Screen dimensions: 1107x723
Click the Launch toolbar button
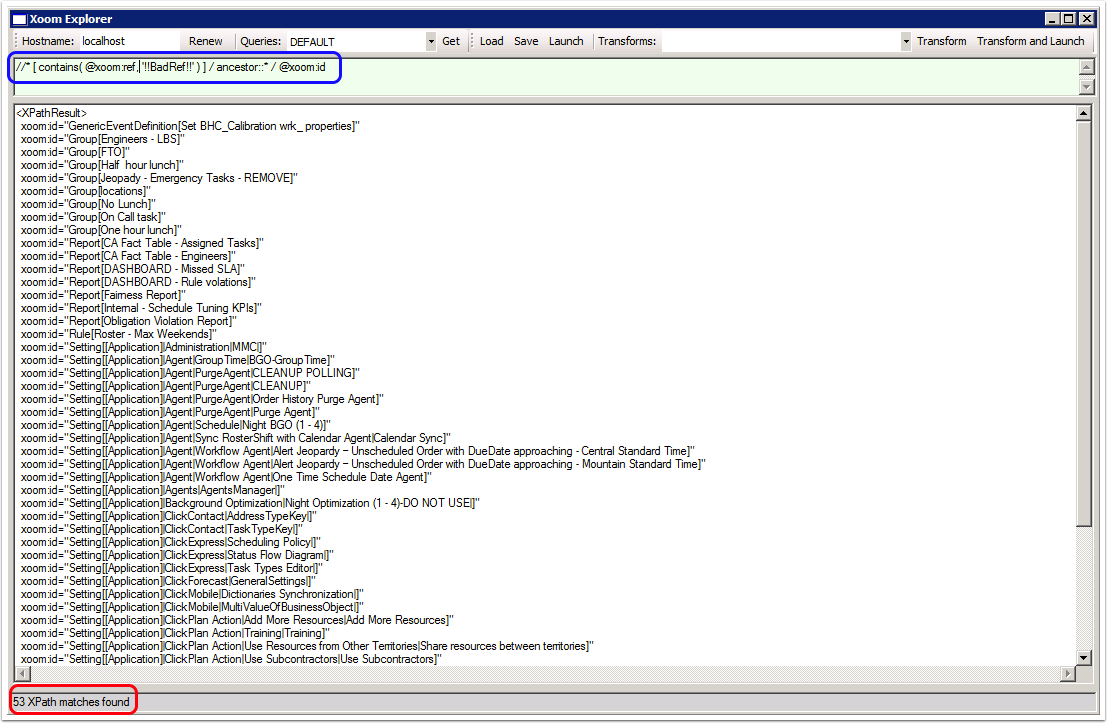point(566,41)
